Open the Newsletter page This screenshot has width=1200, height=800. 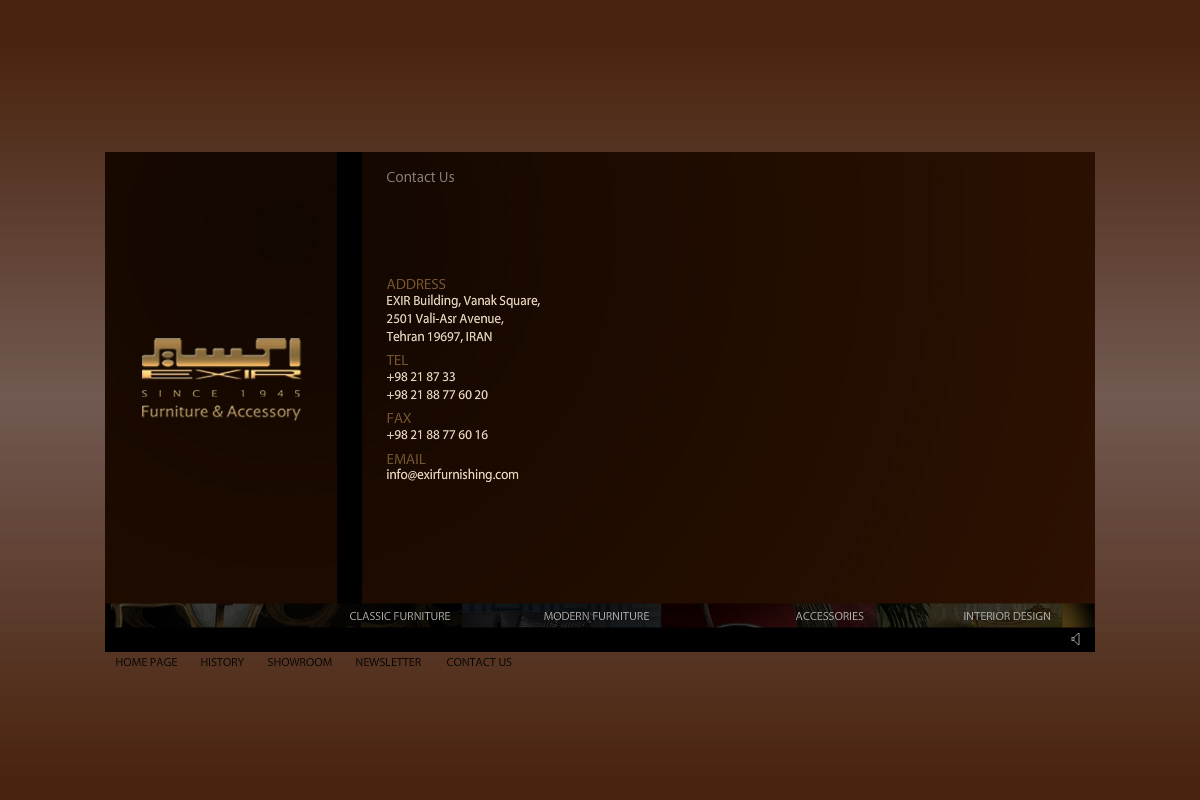coord(388,662)
